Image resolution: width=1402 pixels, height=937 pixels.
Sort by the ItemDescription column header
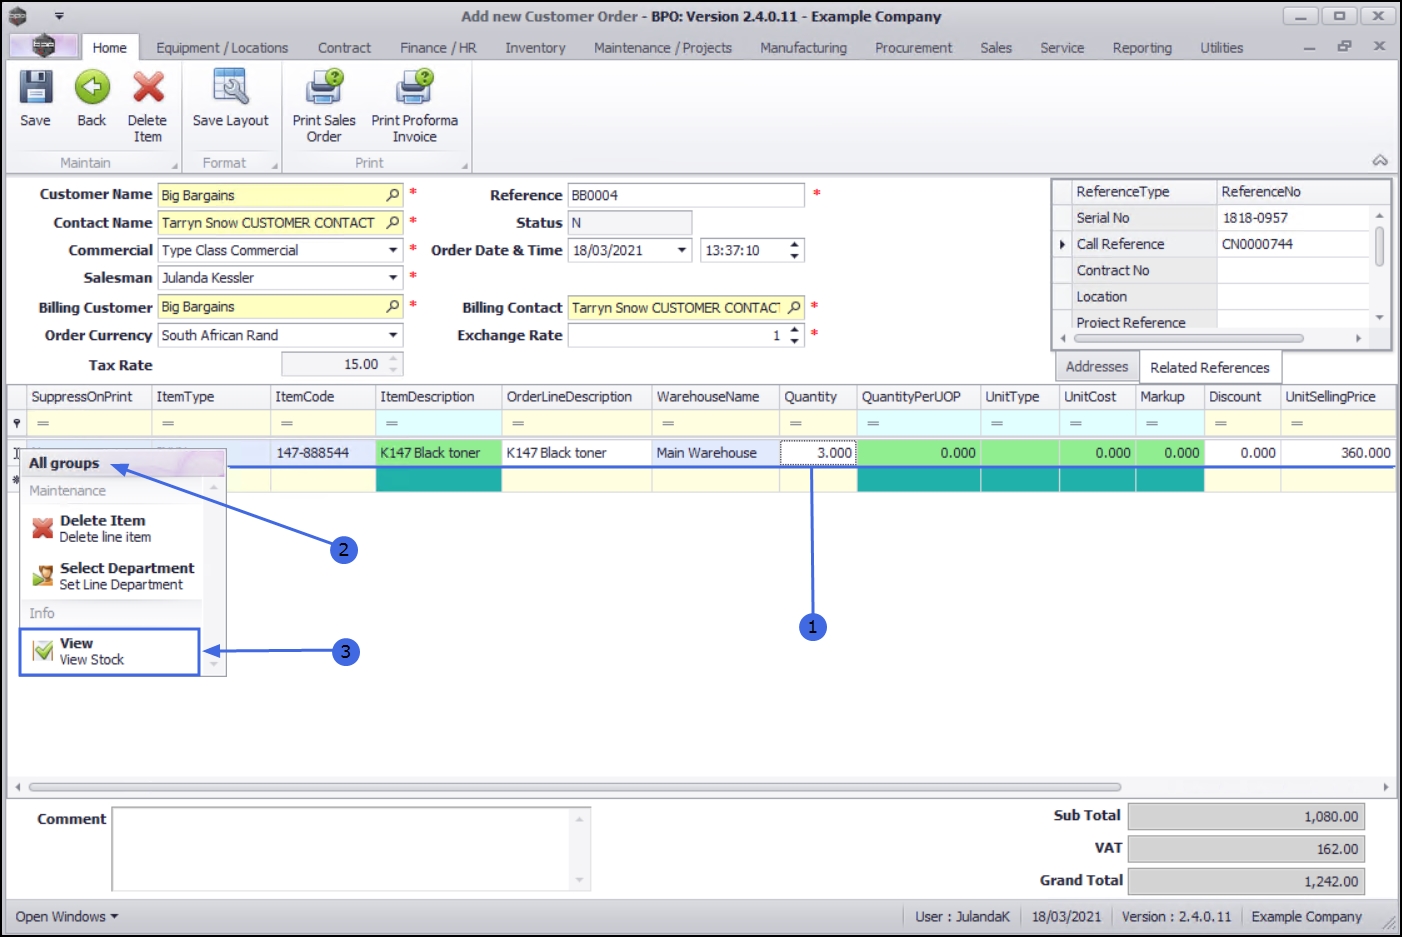(438, 397)
